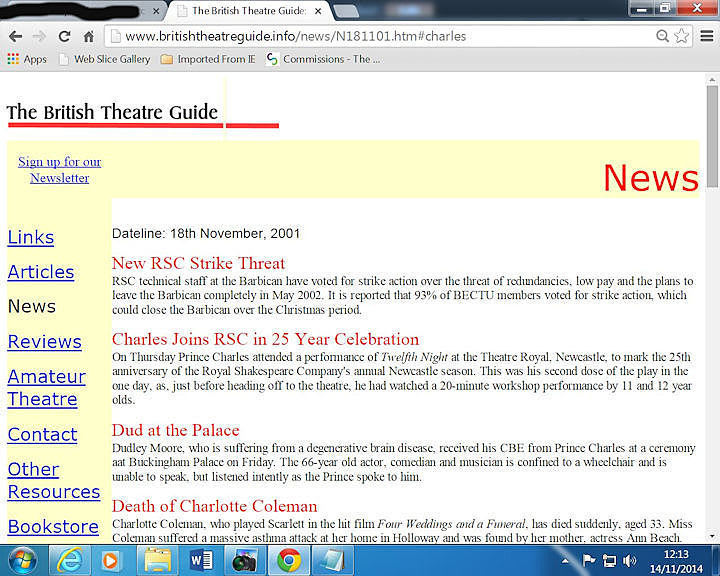Click Charles Joins RSC in 25 Year Celebration headline
The width and height of the screenshot is (720, 576).
point(265,339)
